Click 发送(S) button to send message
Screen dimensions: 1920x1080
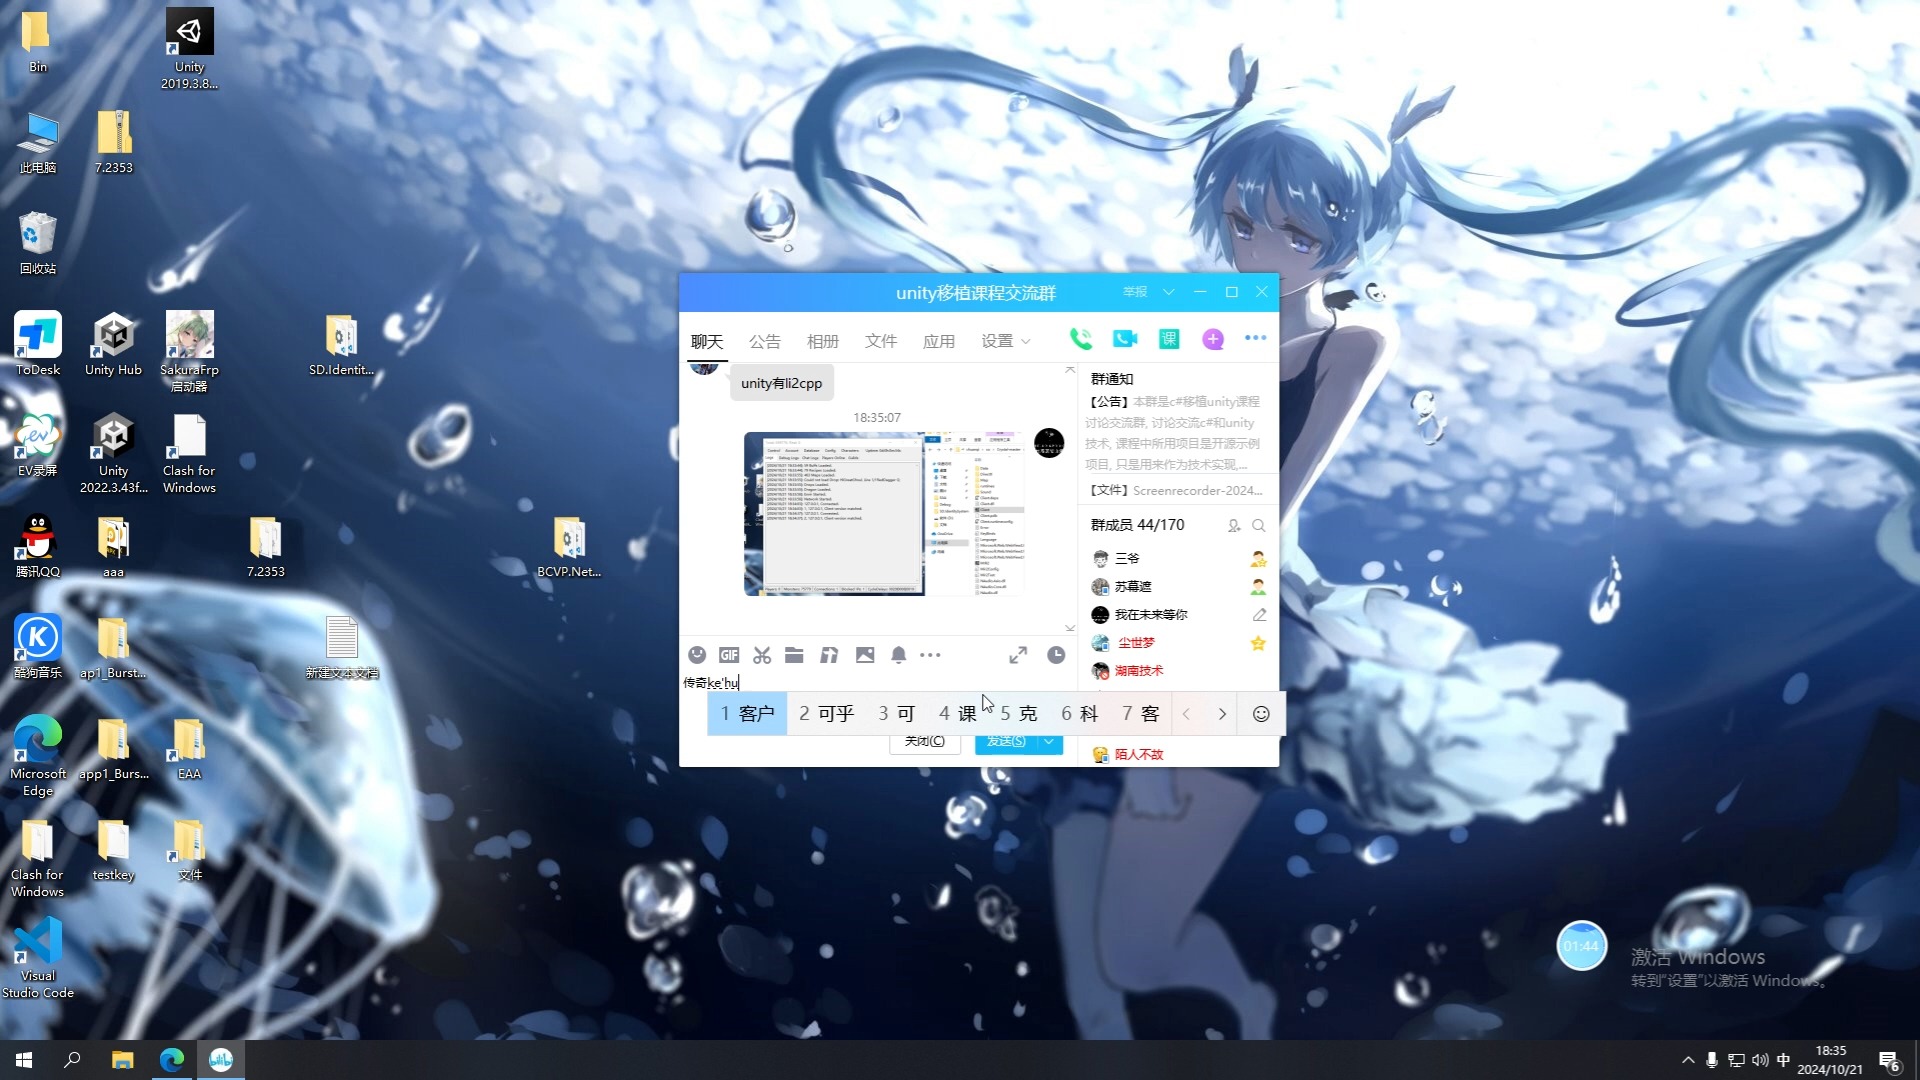tap(1005, 741)
